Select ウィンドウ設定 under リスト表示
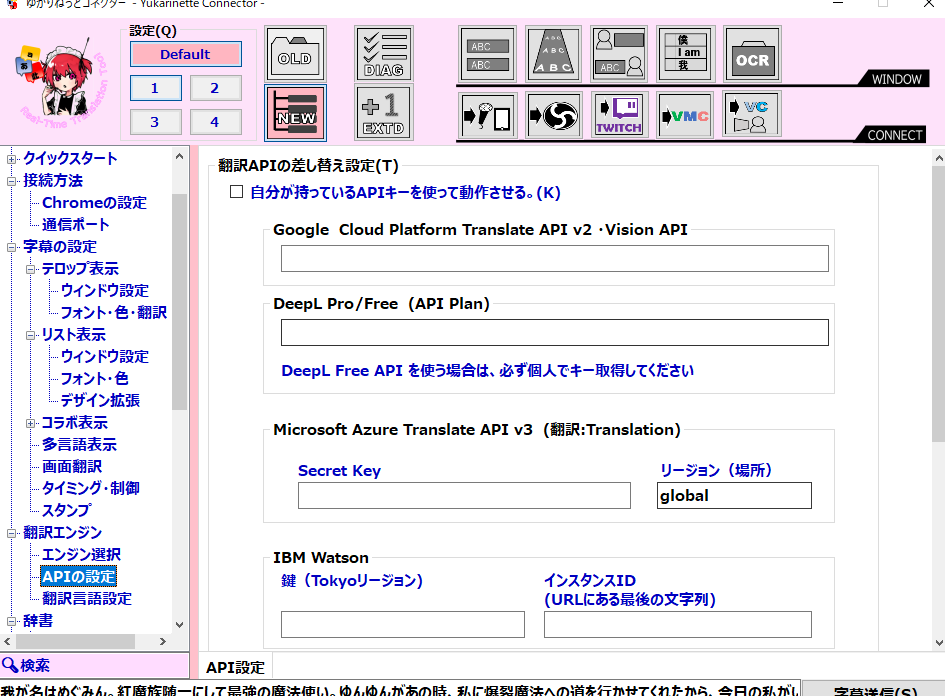 coord(104,357)
